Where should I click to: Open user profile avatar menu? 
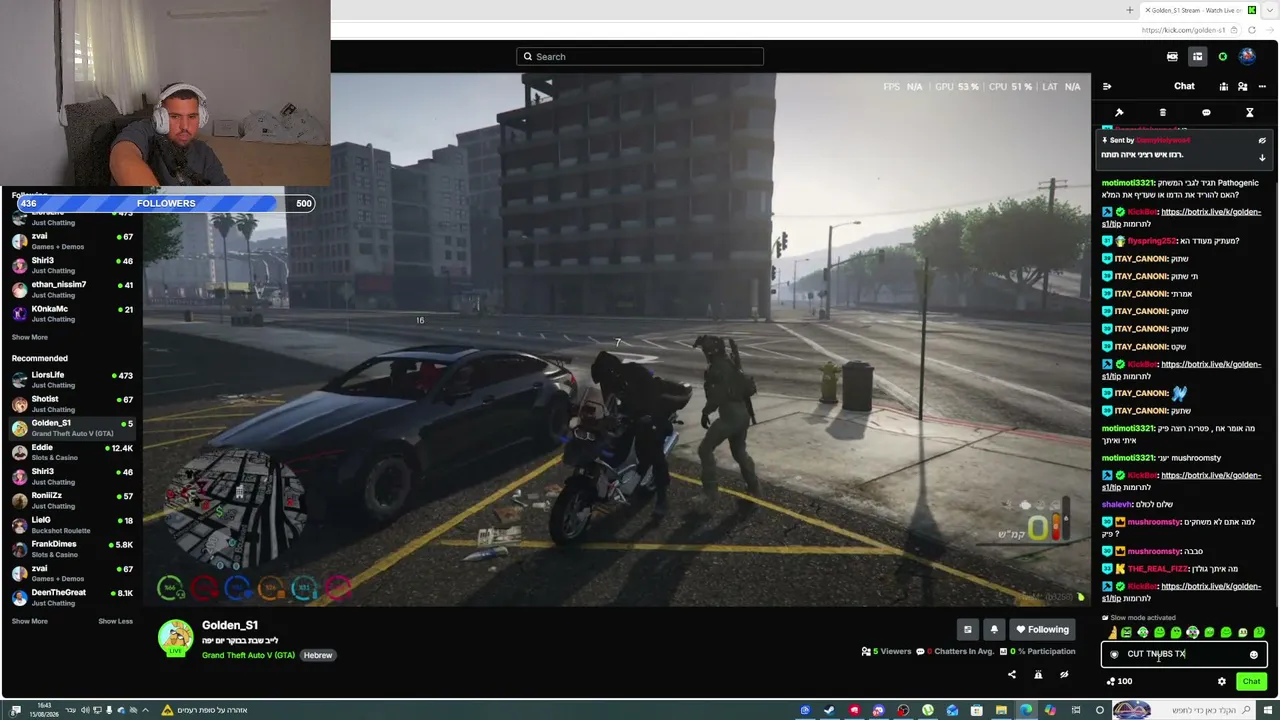pyautogui.click(x=1247, y=57)
